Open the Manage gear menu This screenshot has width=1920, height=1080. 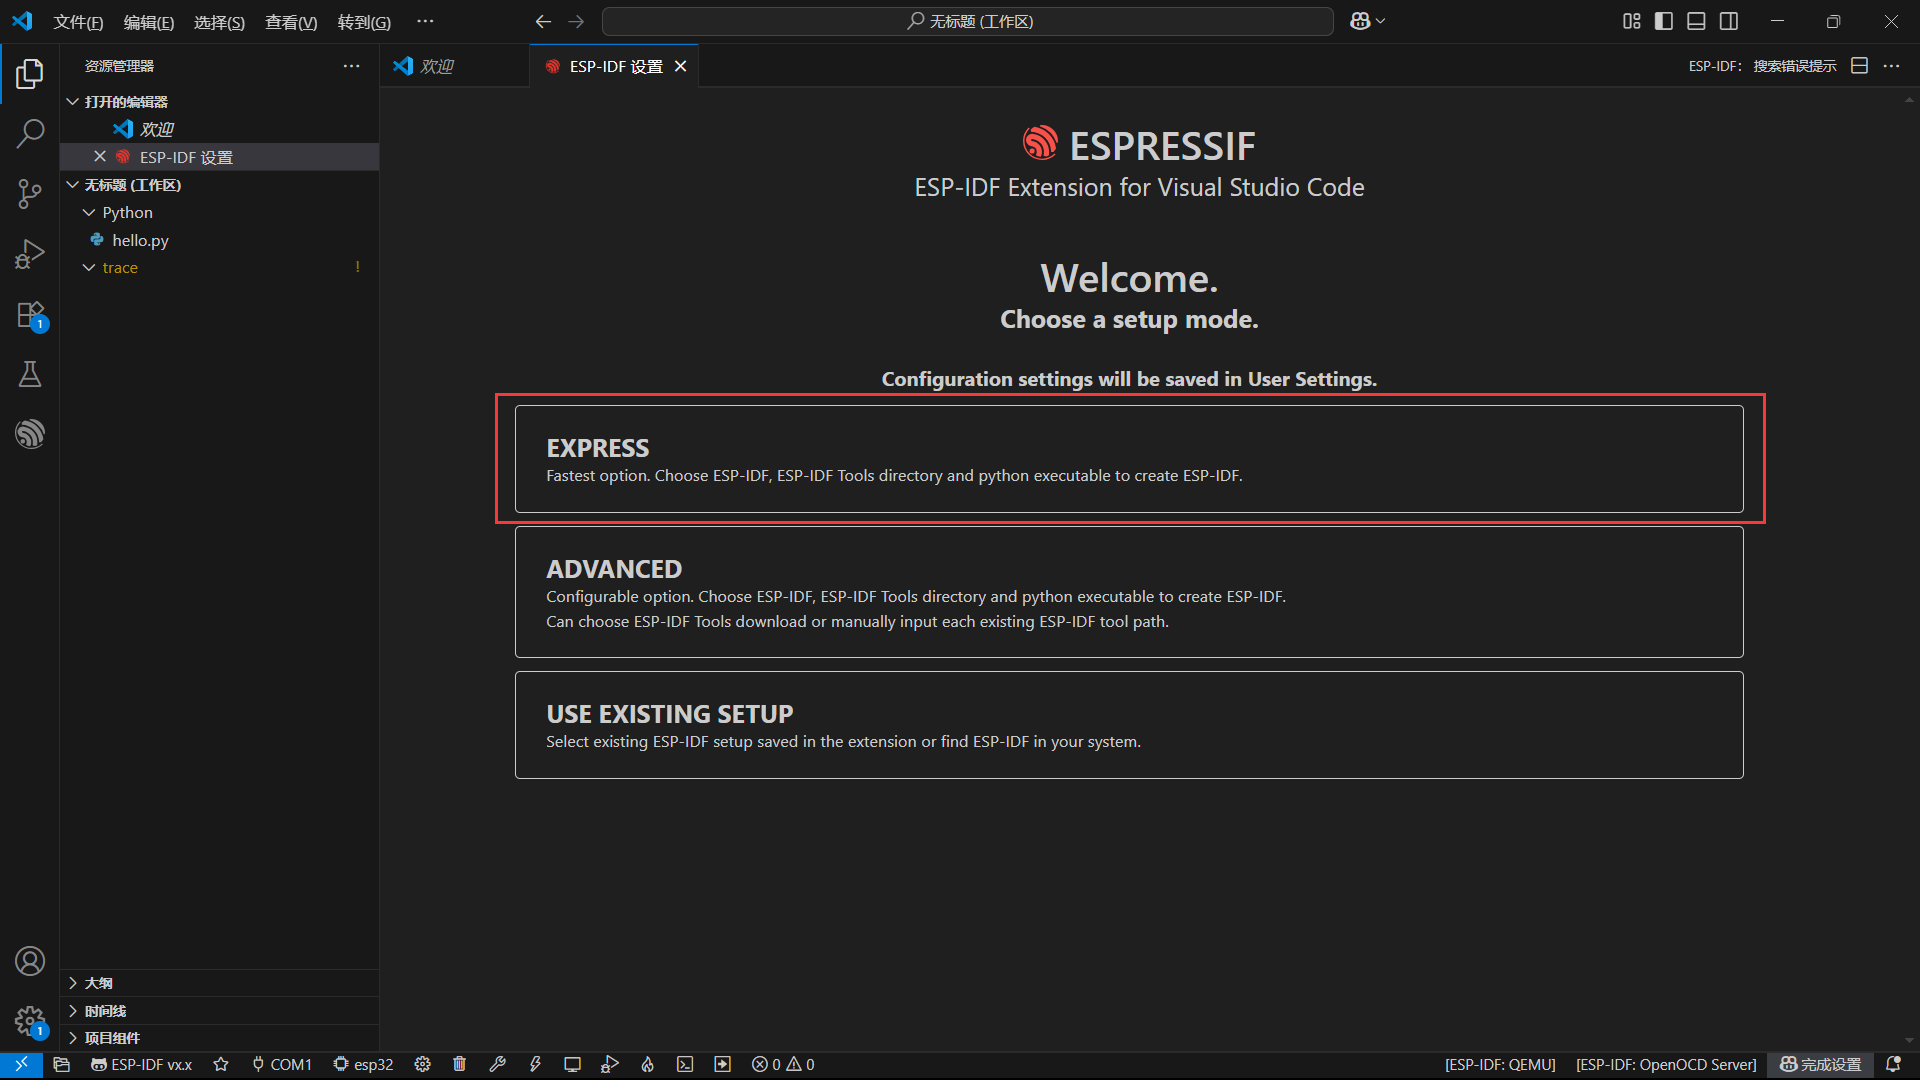[30, 1021]
